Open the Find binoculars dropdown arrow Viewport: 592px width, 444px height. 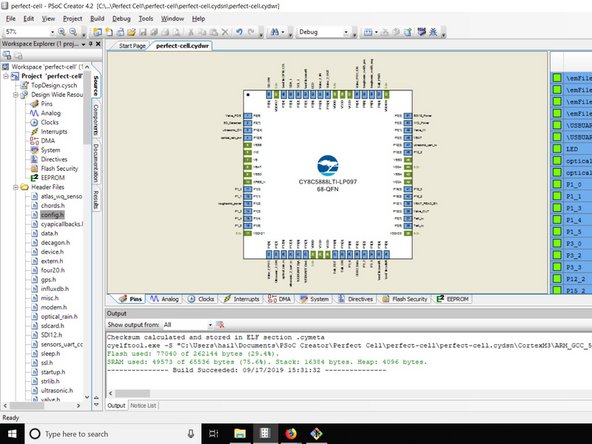pyautogui.click(x=283, y=32)
